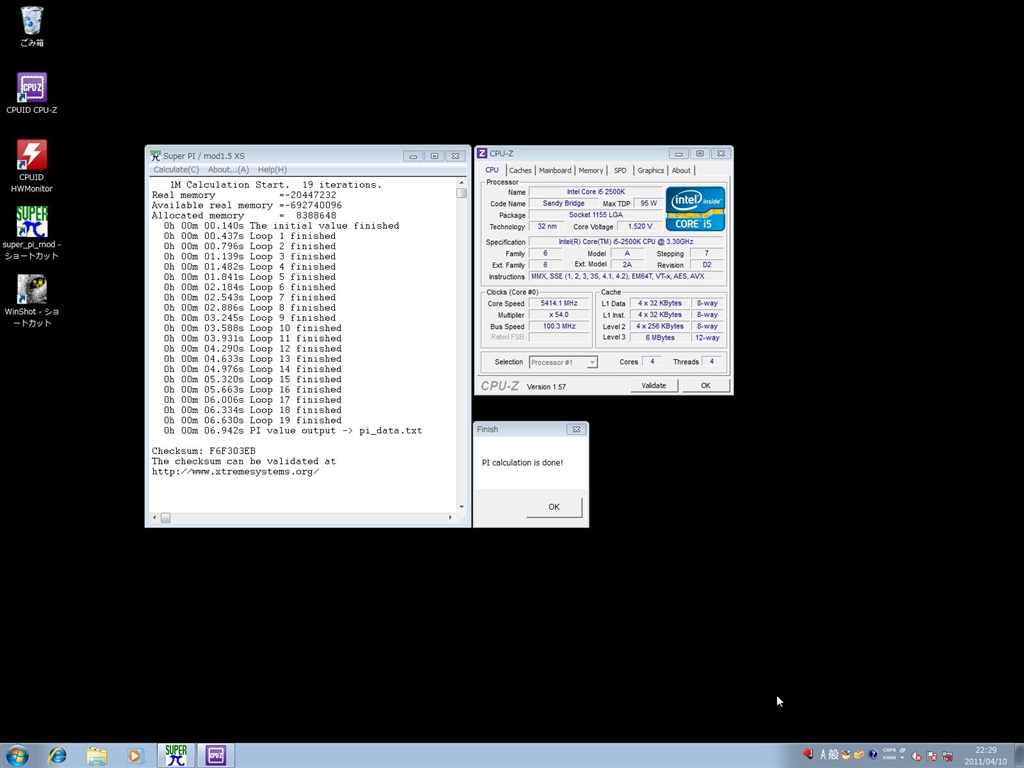This screenshot has width=1024, height=768.
Task: Click Super PI vertical scrollbar thumb
Action: click(x=462, y=193)
